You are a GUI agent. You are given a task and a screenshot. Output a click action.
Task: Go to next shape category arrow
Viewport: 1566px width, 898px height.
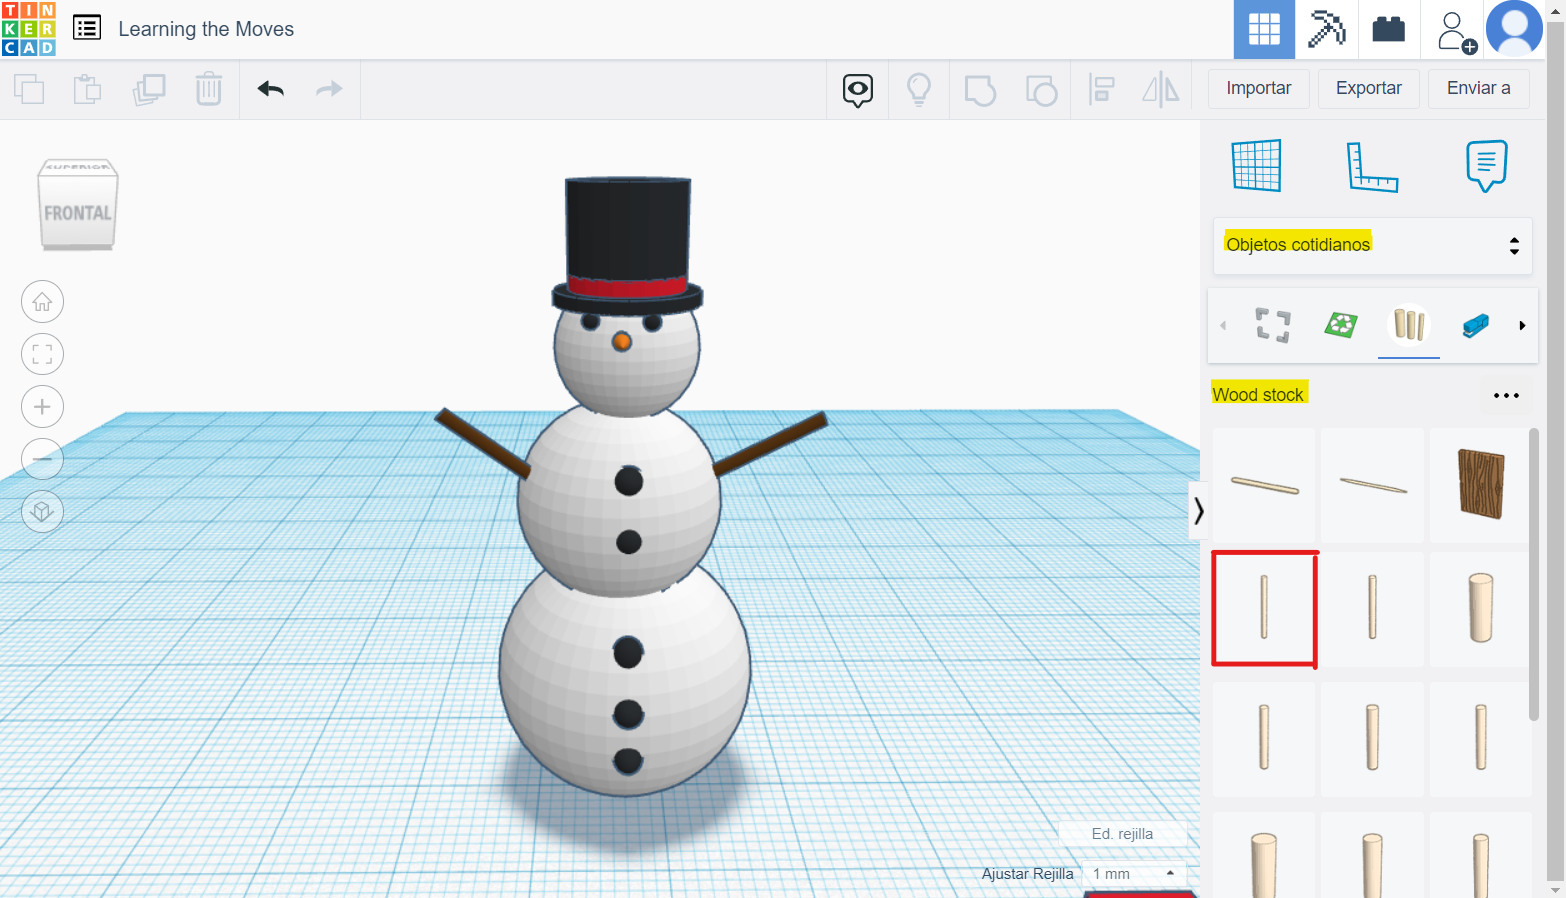point(1522,325)
